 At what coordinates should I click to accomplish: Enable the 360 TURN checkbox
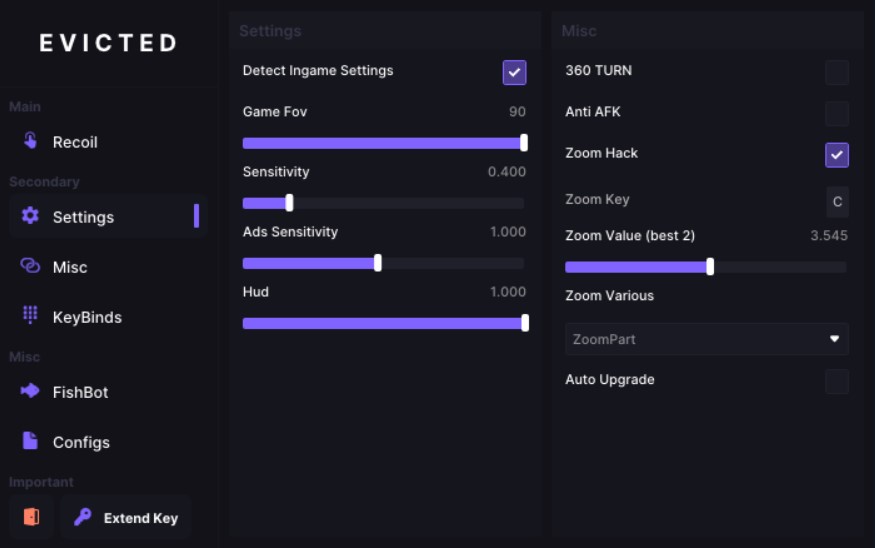(837, 72)
